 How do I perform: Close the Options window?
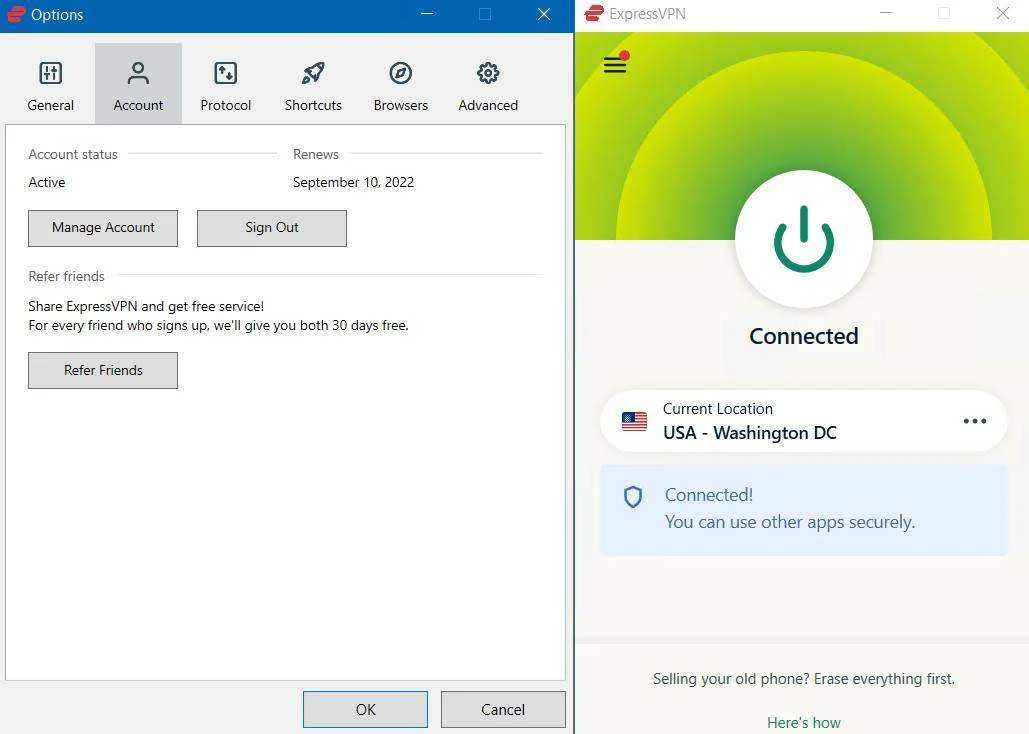(x=544, y=14)
